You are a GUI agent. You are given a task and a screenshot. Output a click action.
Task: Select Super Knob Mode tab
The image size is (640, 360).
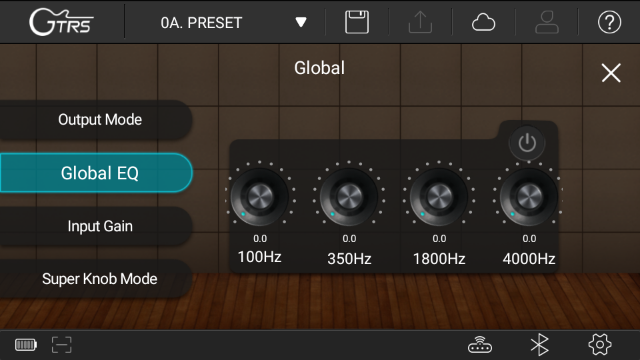point(96,279)
